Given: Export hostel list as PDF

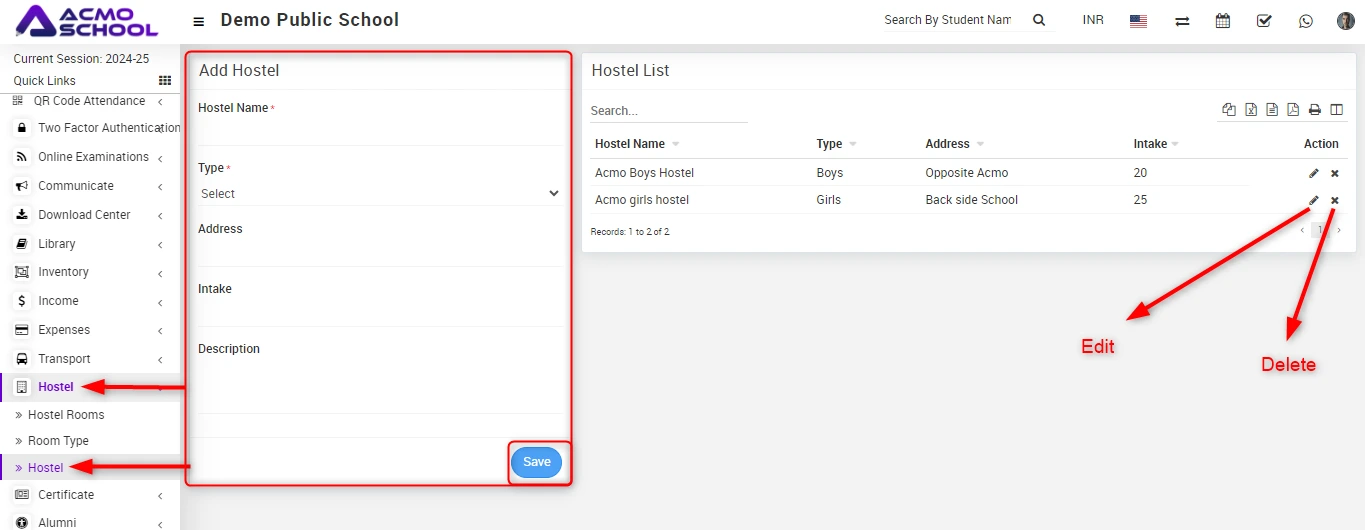Looking at the screenshot, I should pyautogui.click(x=1293, y=110).
